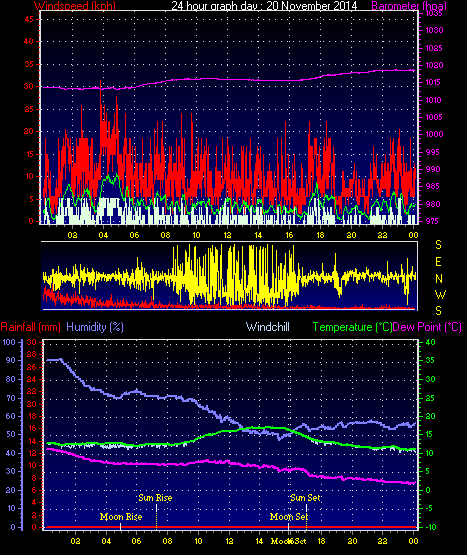Click humidity scale value 50

11,434
